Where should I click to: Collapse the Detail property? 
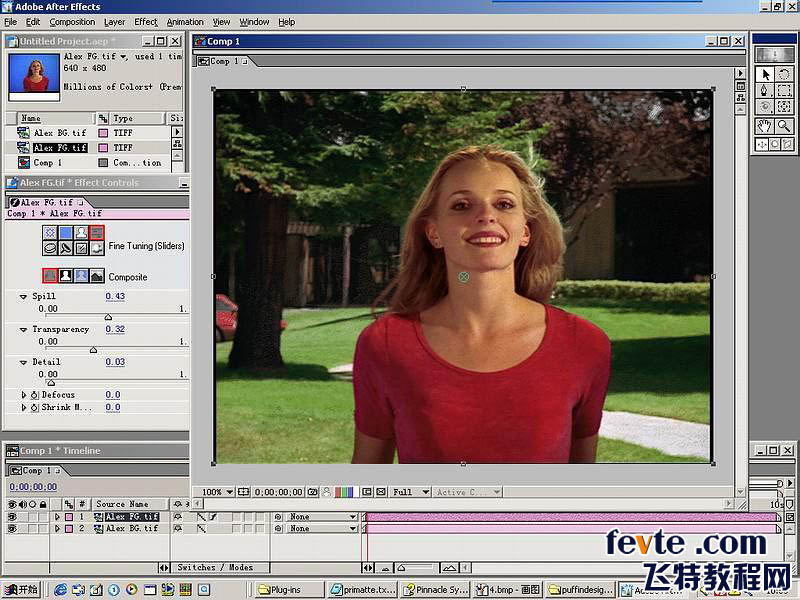coord(23,362)
